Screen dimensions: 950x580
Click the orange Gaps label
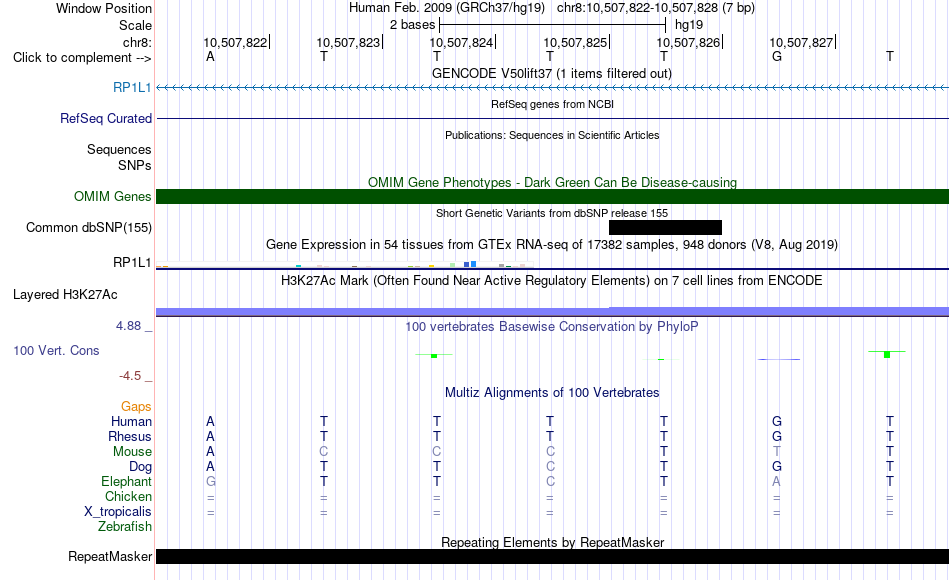(x=136, y=407)
